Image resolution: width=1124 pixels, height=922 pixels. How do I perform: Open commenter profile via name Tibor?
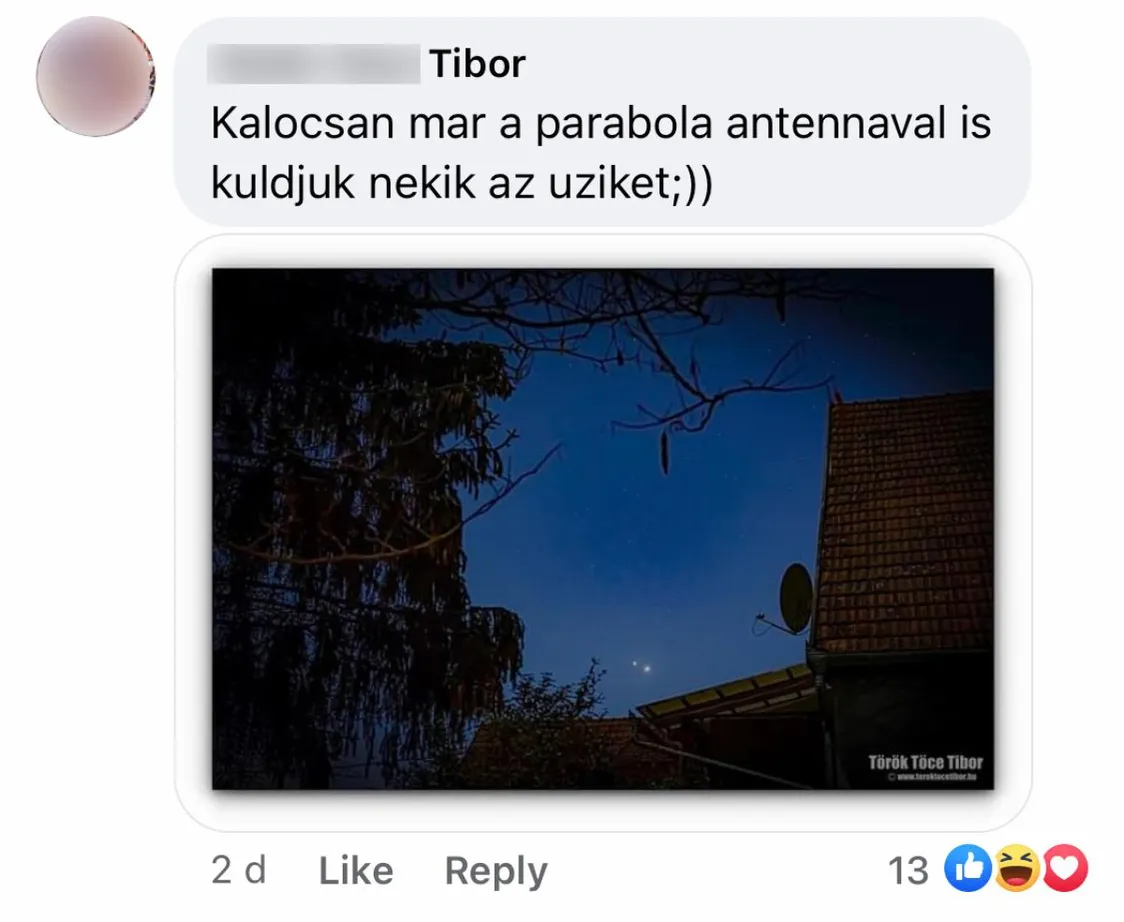[477, 64]
